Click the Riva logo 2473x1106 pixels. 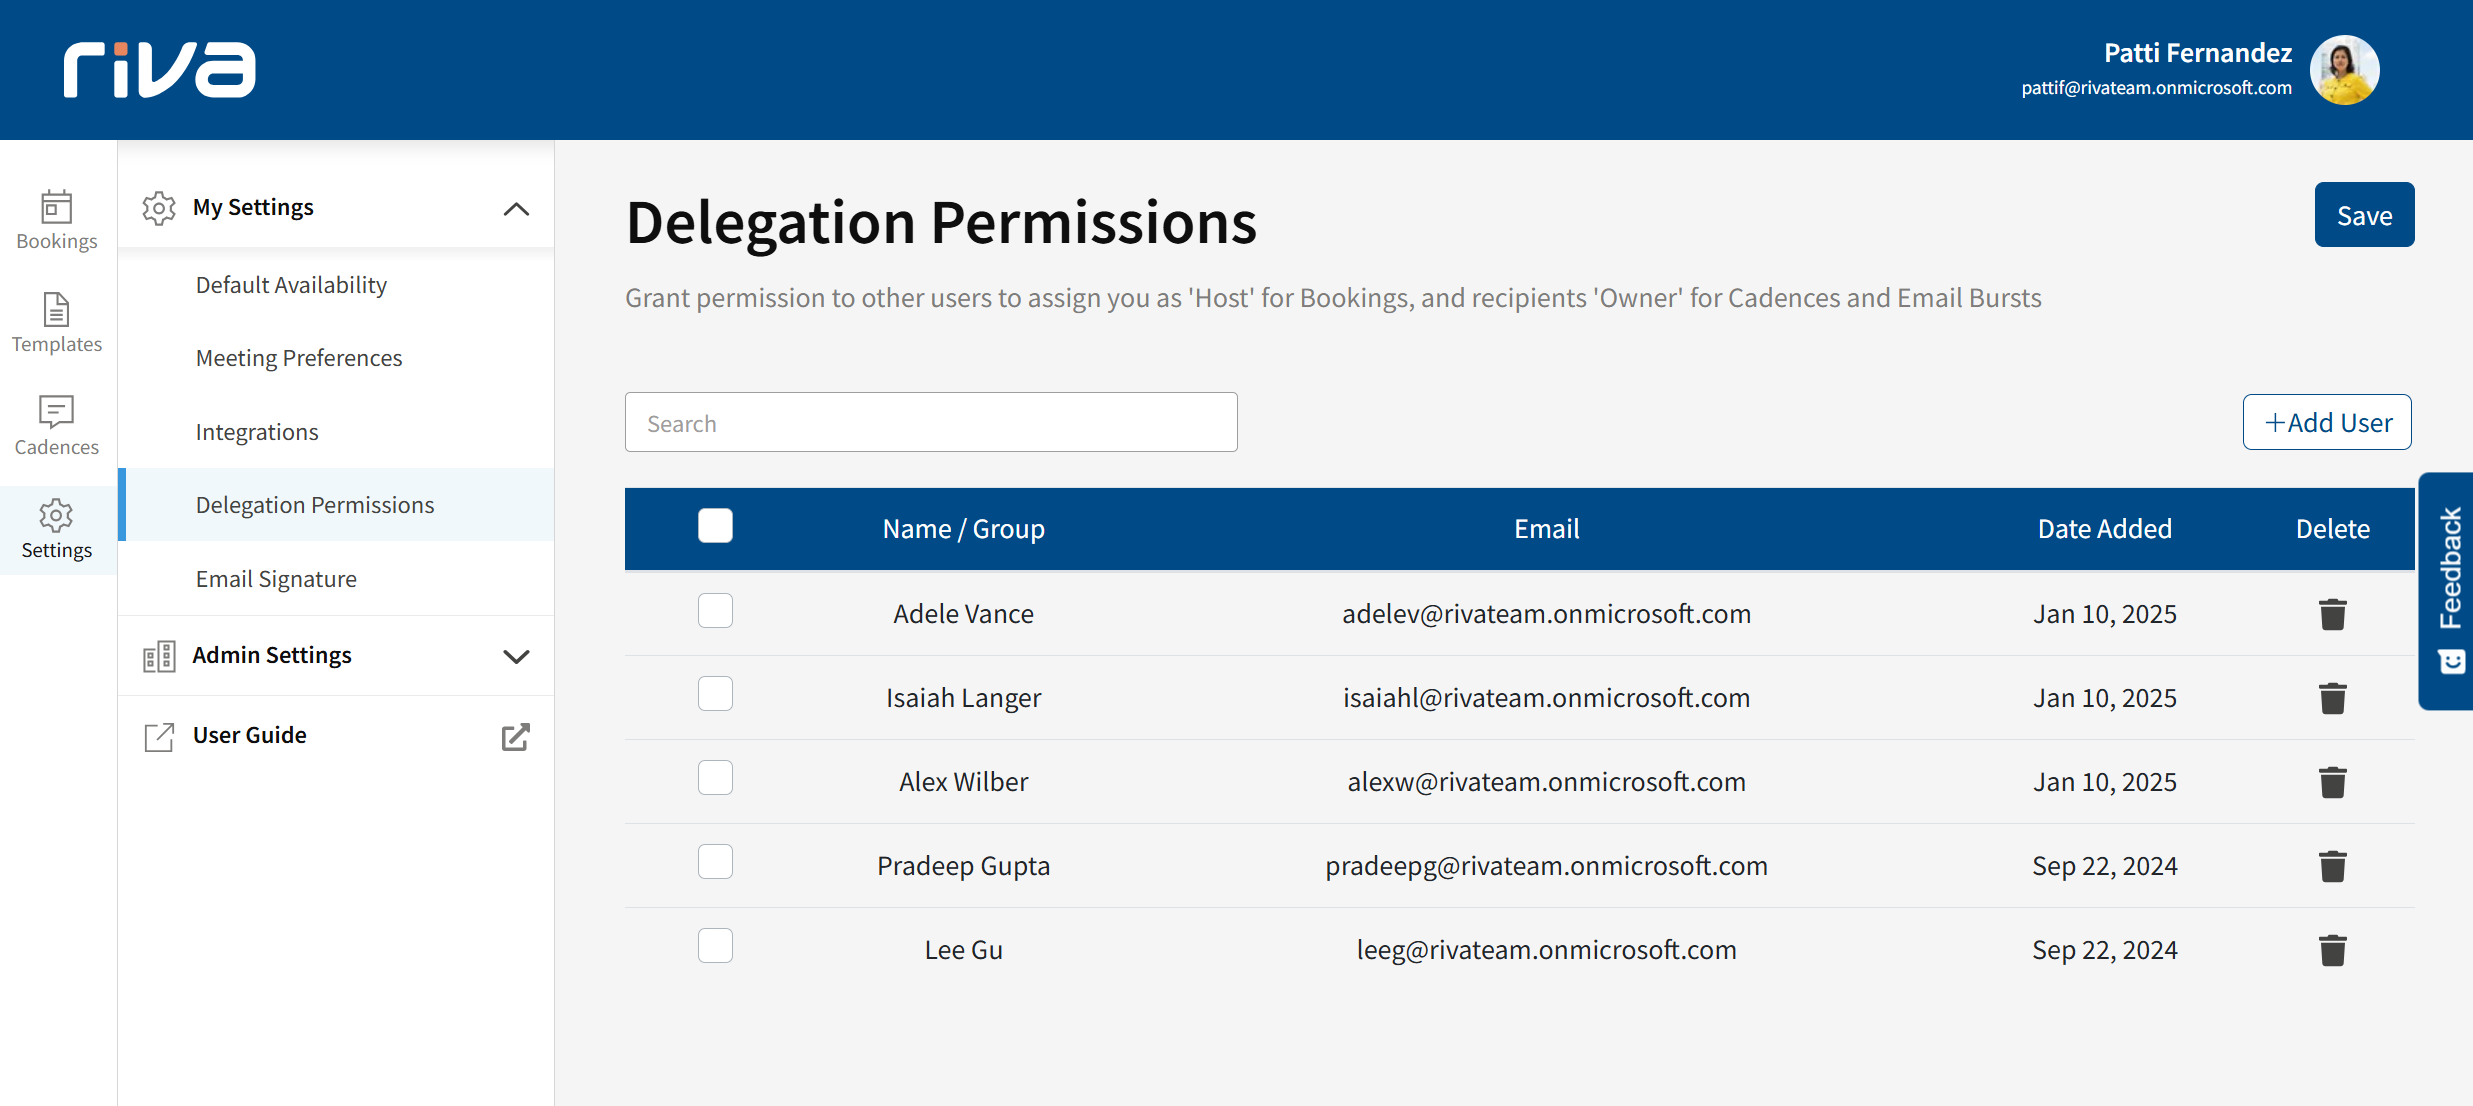click(x=160, y=70)
